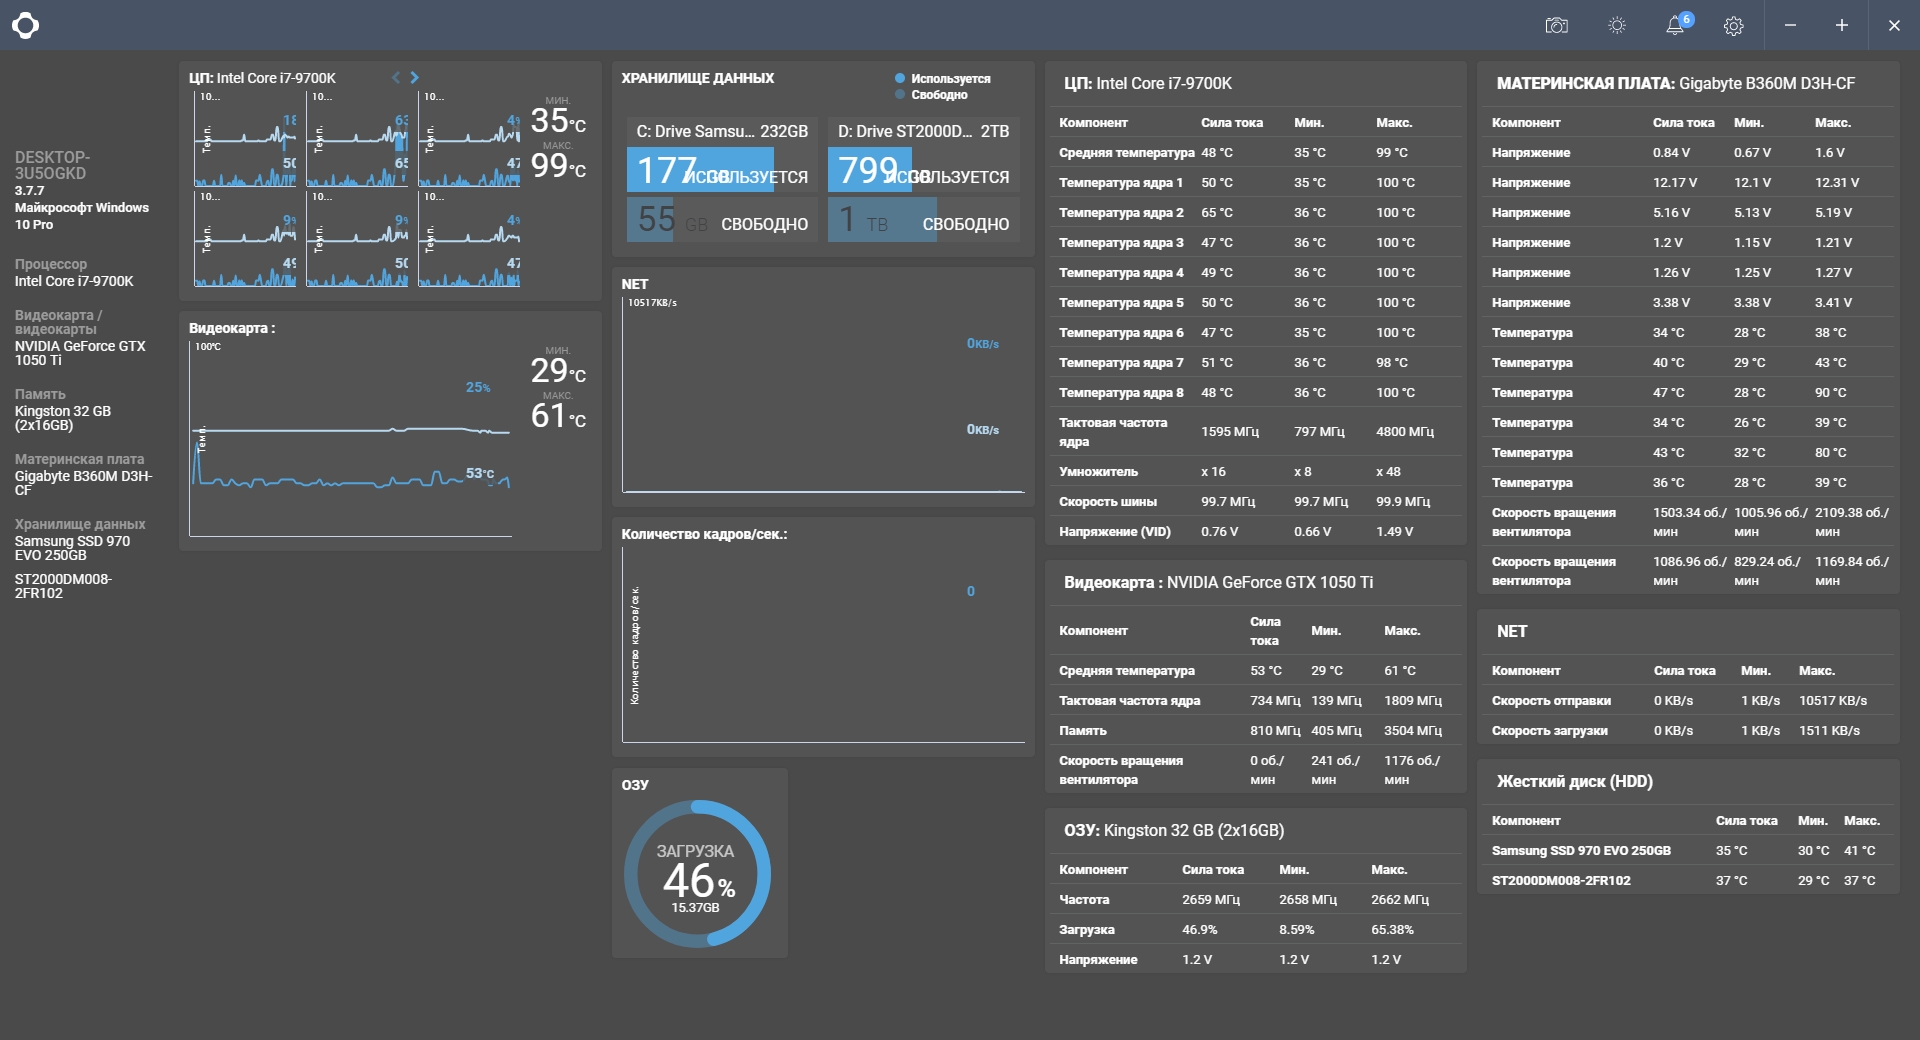This screenshot has width=1920, height=1040.
Task: Click the Напряжение (VID) row label
Action: tap(1115, 532)
